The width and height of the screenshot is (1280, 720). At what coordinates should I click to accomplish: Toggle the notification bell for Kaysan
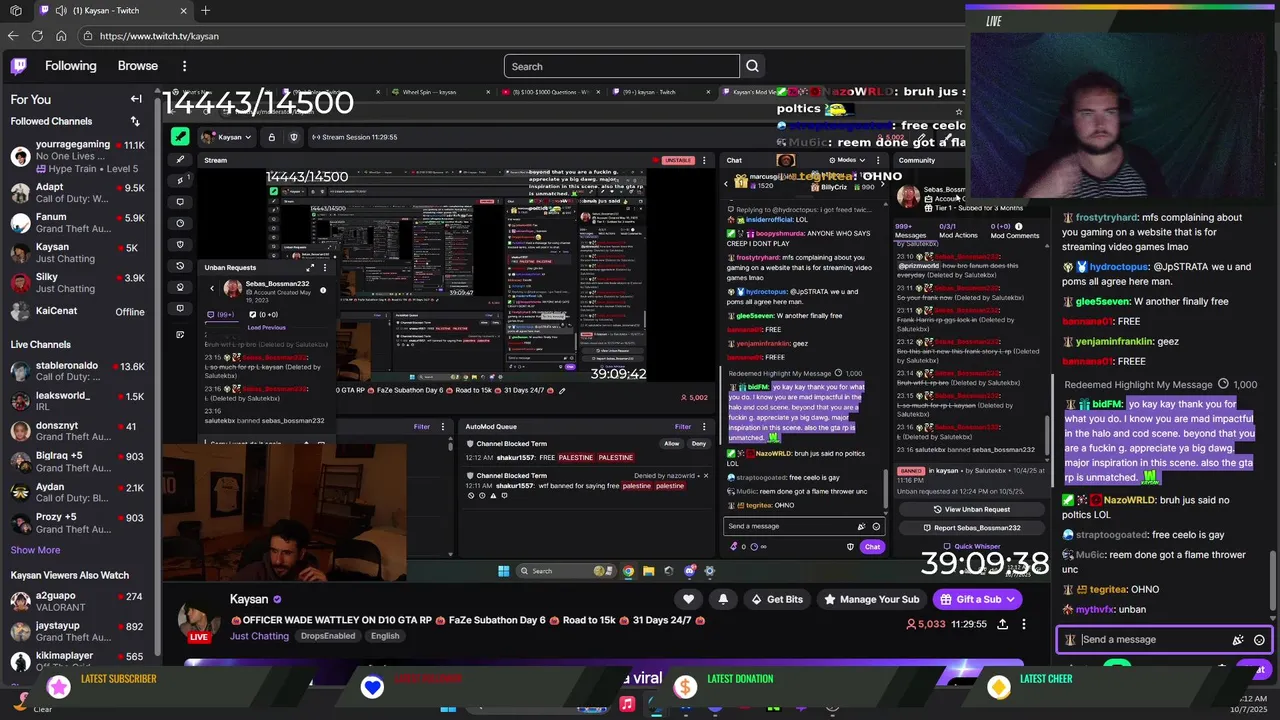point(723,599)
